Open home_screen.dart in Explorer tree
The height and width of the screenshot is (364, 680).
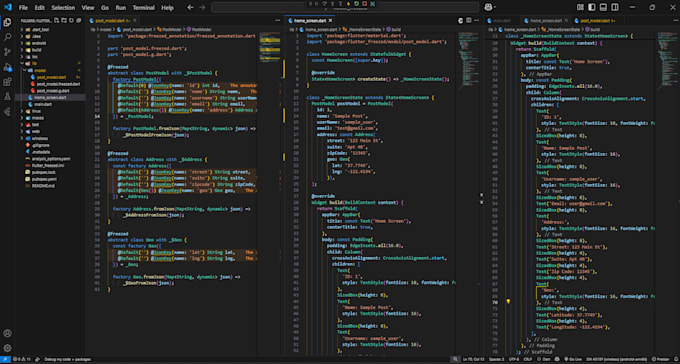(x=50, y=98)
